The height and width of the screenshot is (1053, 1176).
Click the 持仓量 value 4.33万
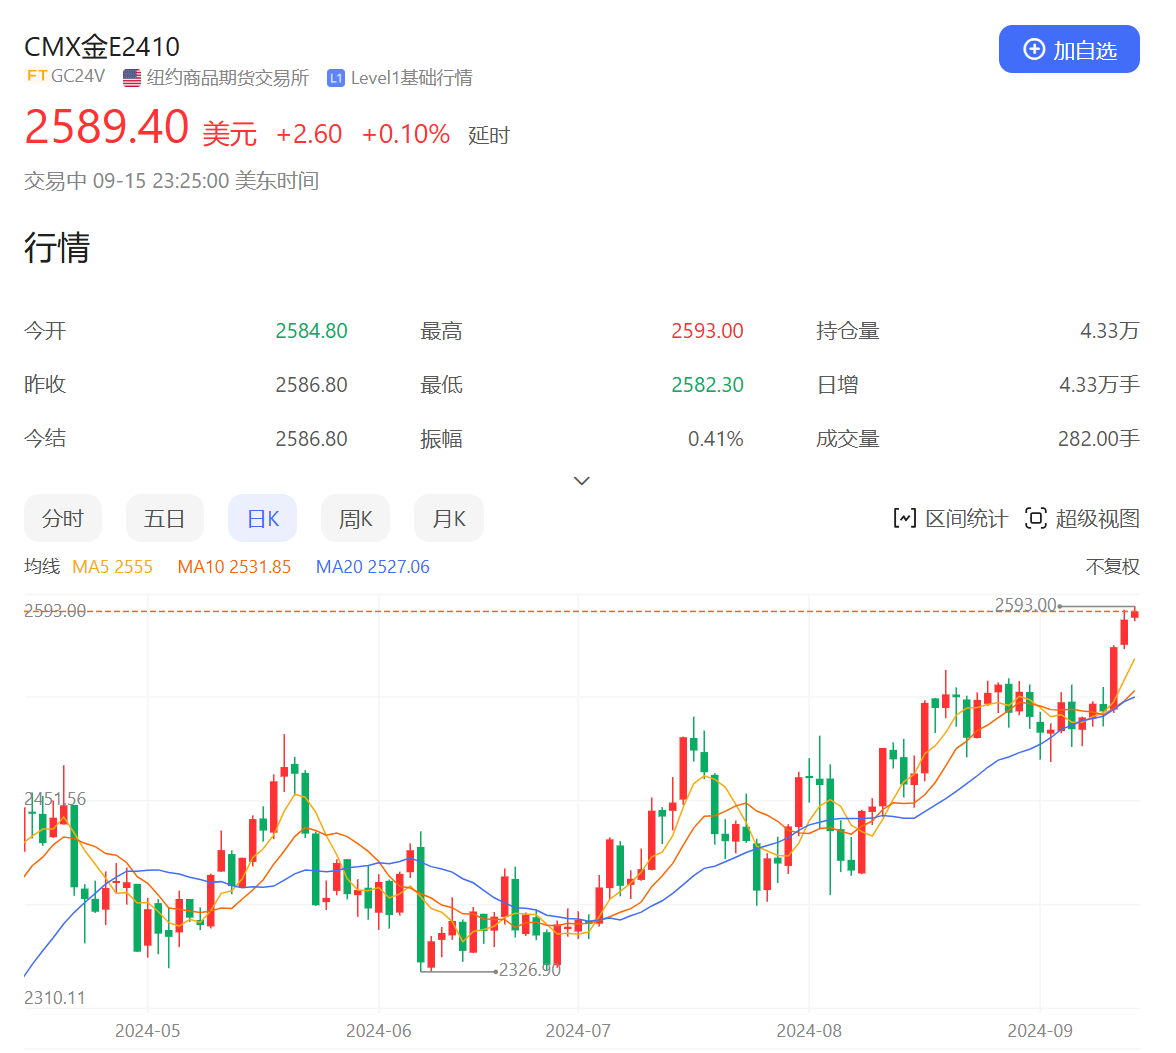(1110, 331)
